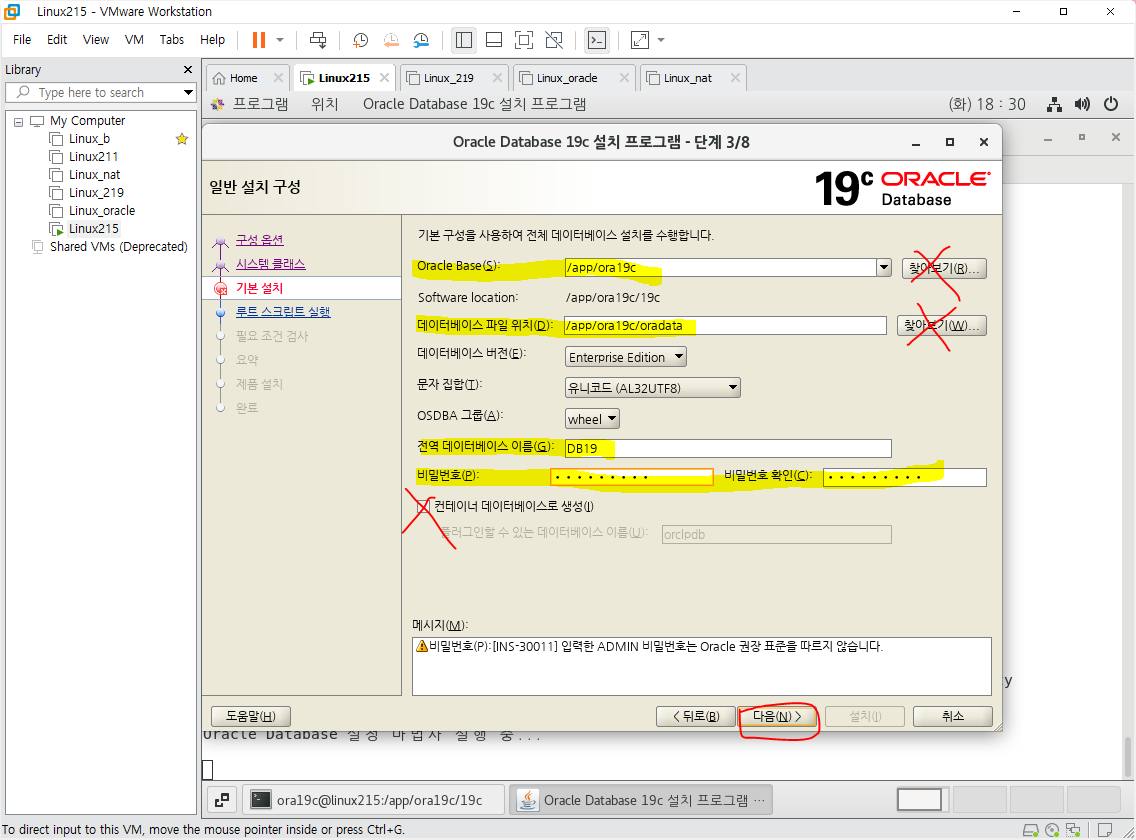Open the guest 프로그램 menu
This screenshot has width=1136, height=840.
point(260,104)
